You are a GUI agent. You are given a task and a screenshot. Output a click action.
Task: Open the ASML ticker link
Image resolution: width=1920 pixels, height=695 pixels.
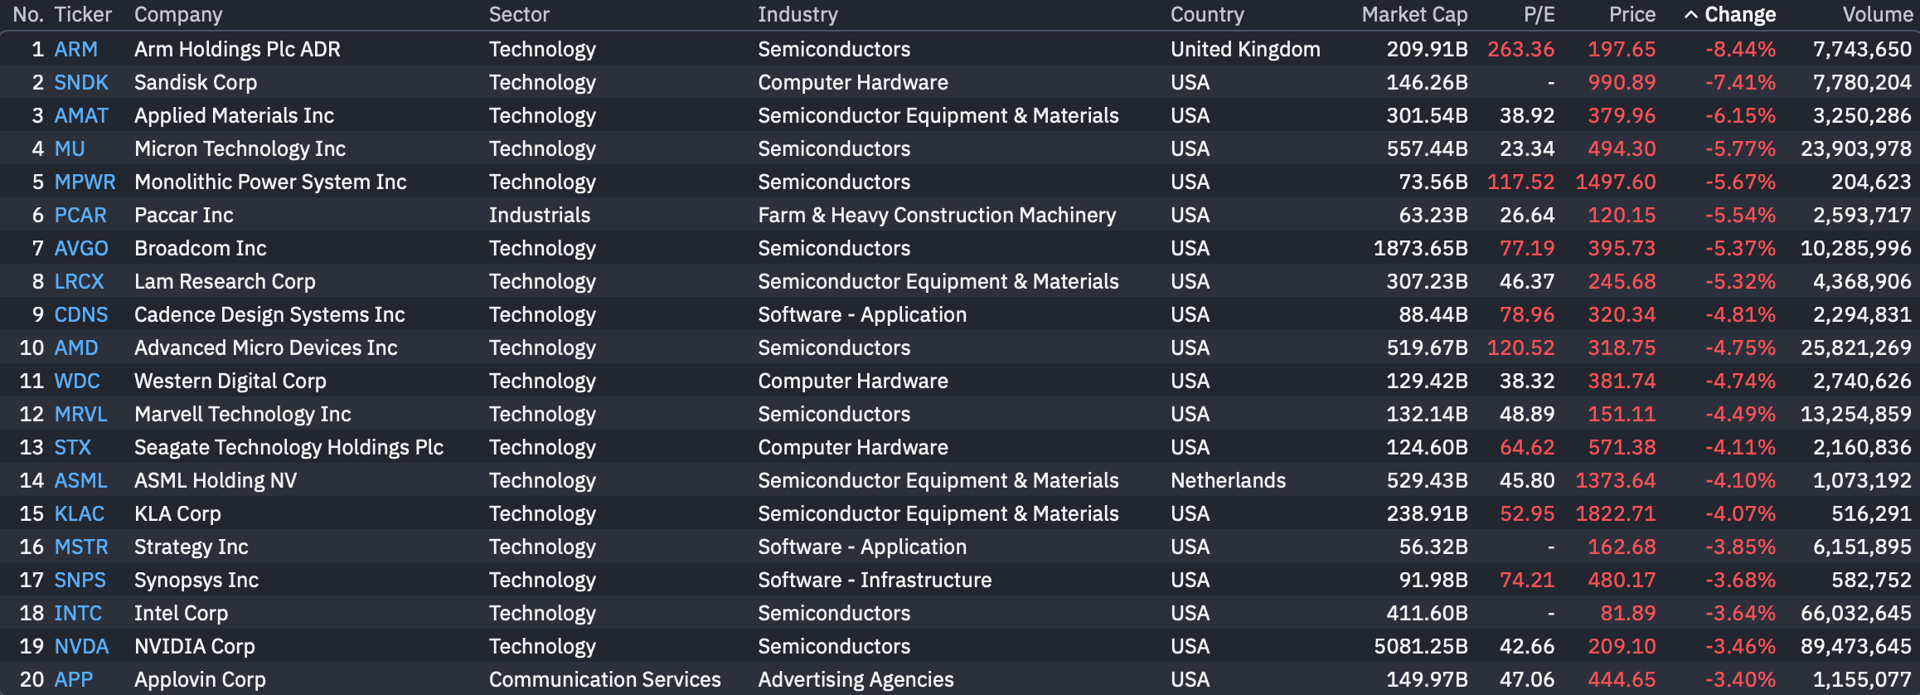coord(81,480)
